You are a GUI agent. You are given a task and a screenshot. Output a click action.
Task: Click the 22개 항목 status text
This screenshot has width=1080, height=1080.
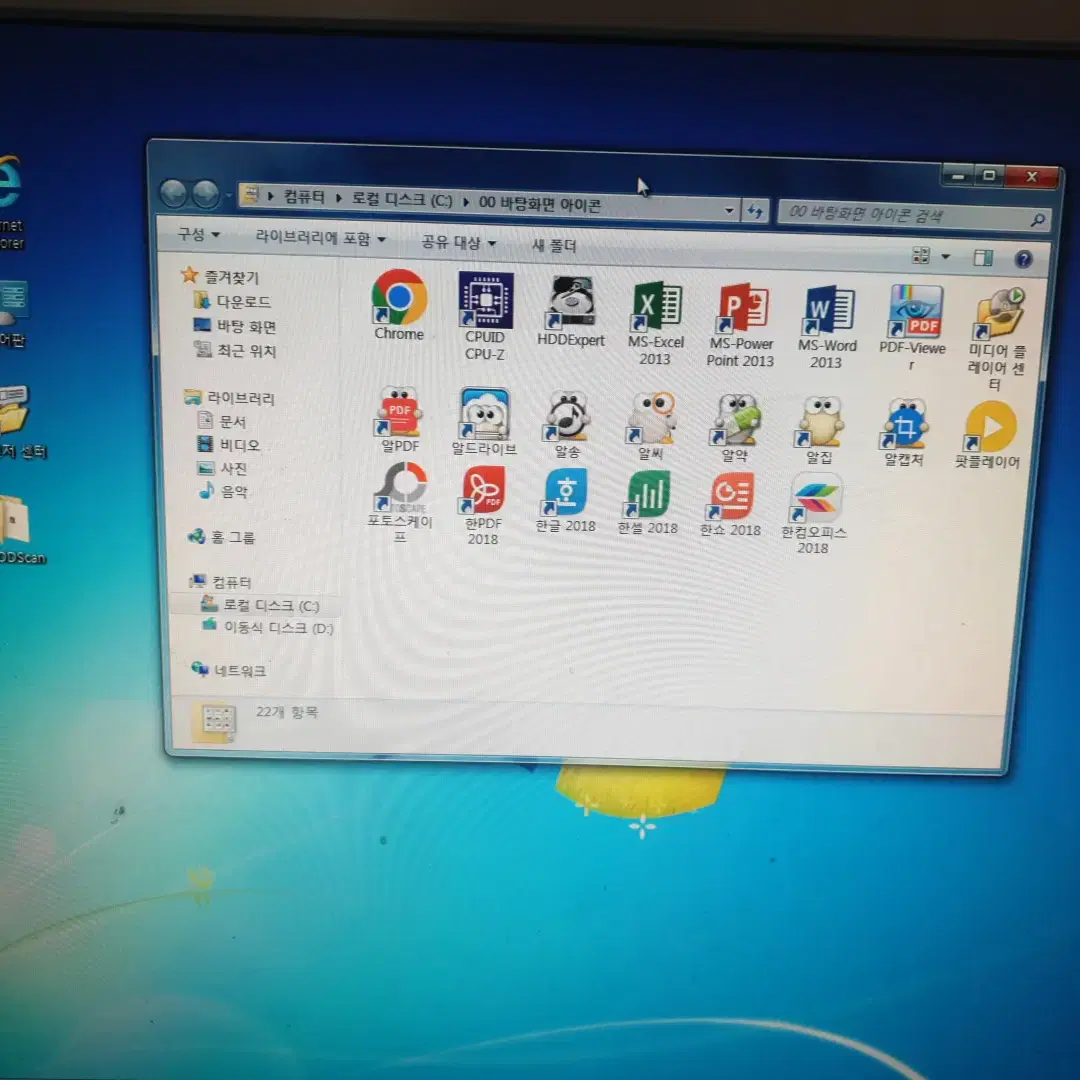pos(287,712)
